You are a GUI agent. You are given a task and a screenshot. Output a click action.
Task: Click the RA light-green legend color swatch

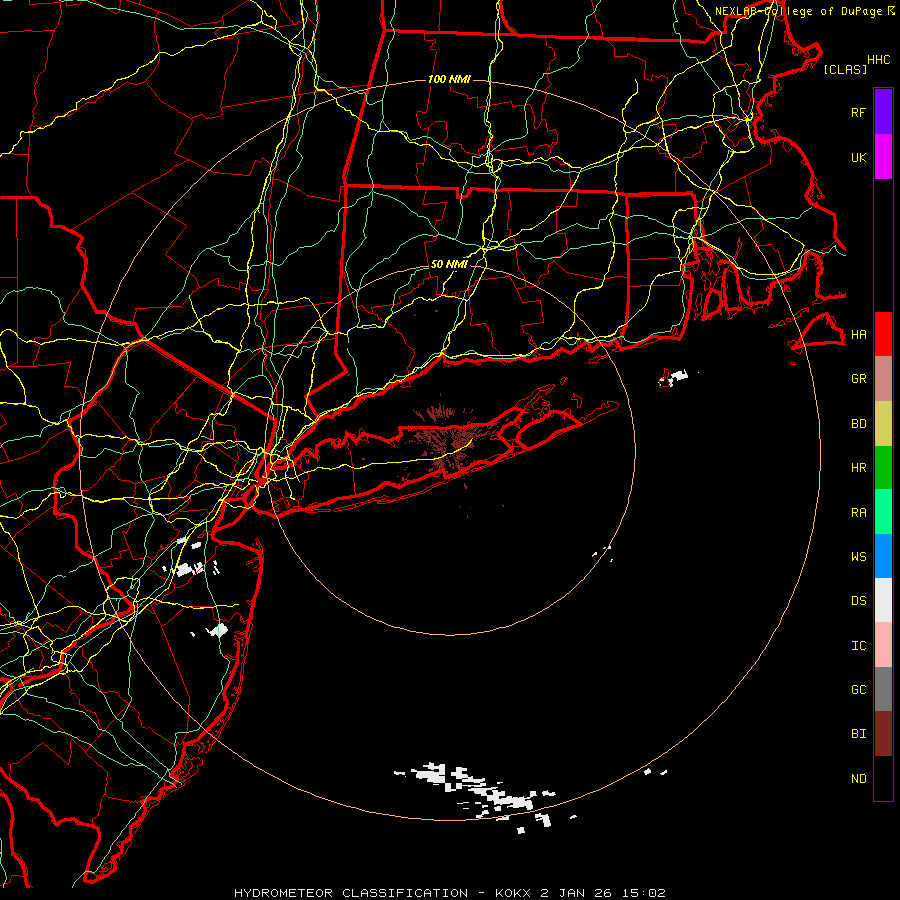883,512
